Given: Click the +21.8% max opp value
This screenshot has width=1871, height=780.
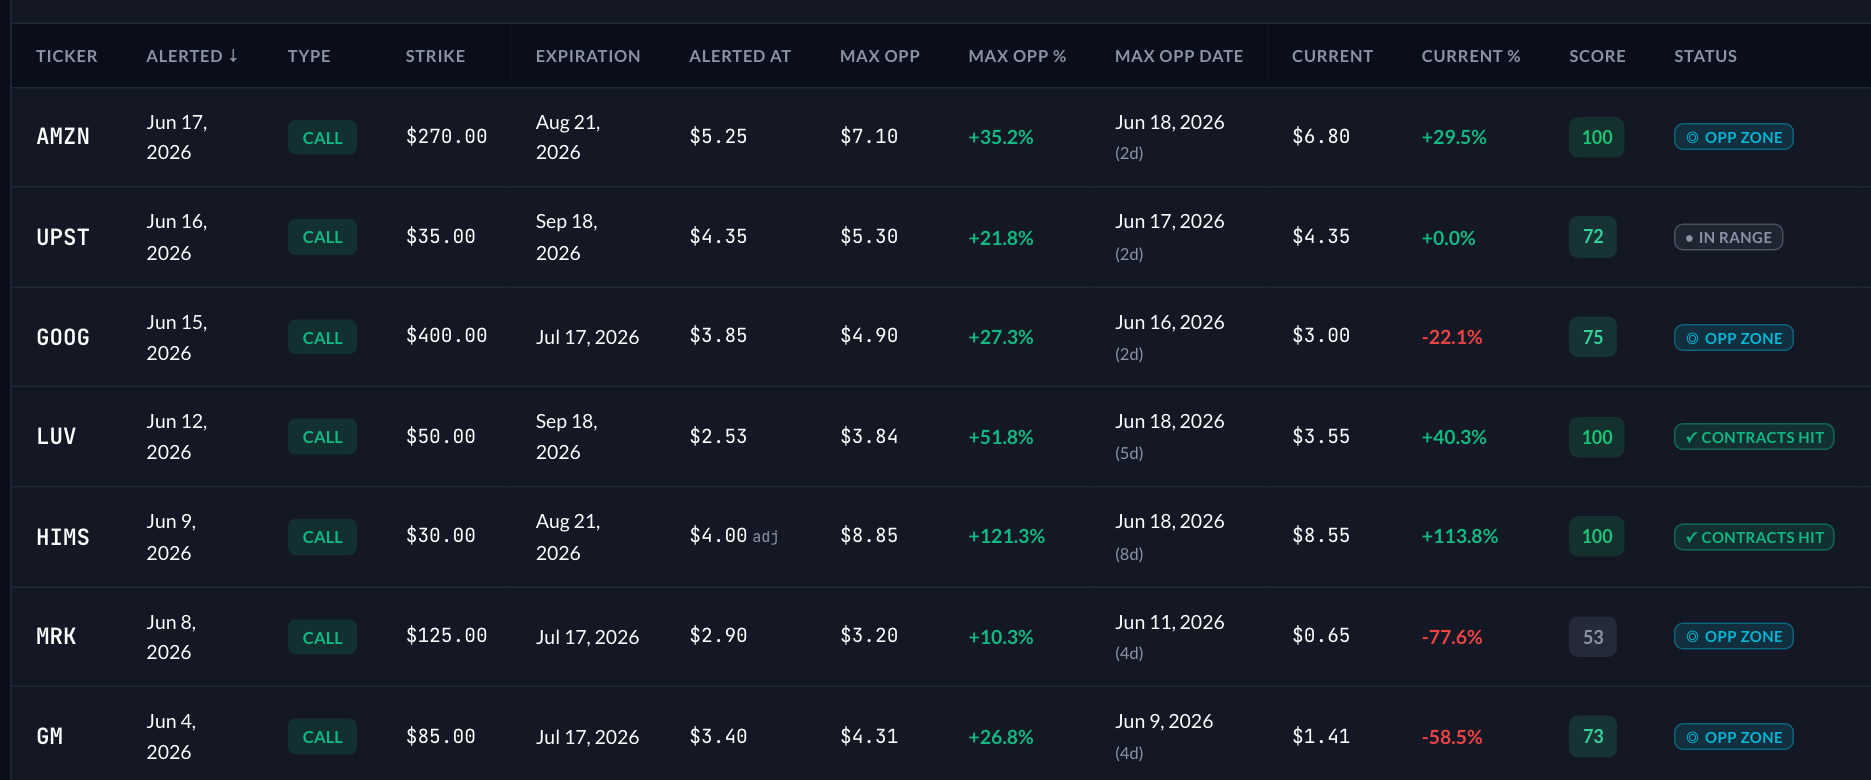Looking at the screenshot, I should (x=1001, y=238).
